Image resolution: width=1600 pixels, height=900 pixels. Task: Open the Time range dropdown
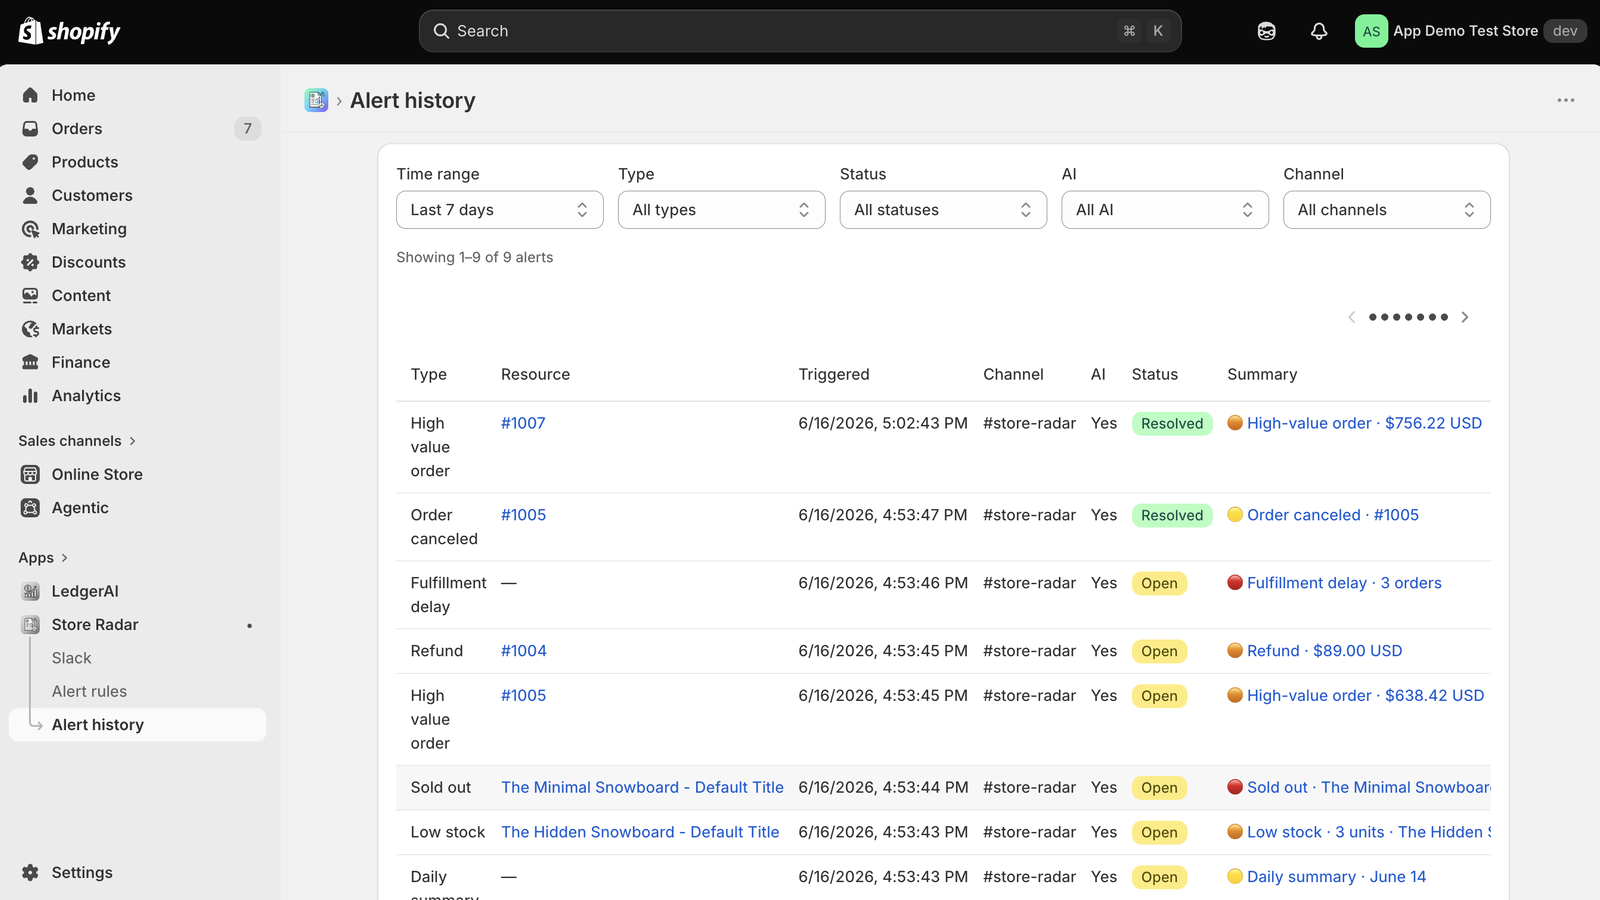(x=500, y=210)
